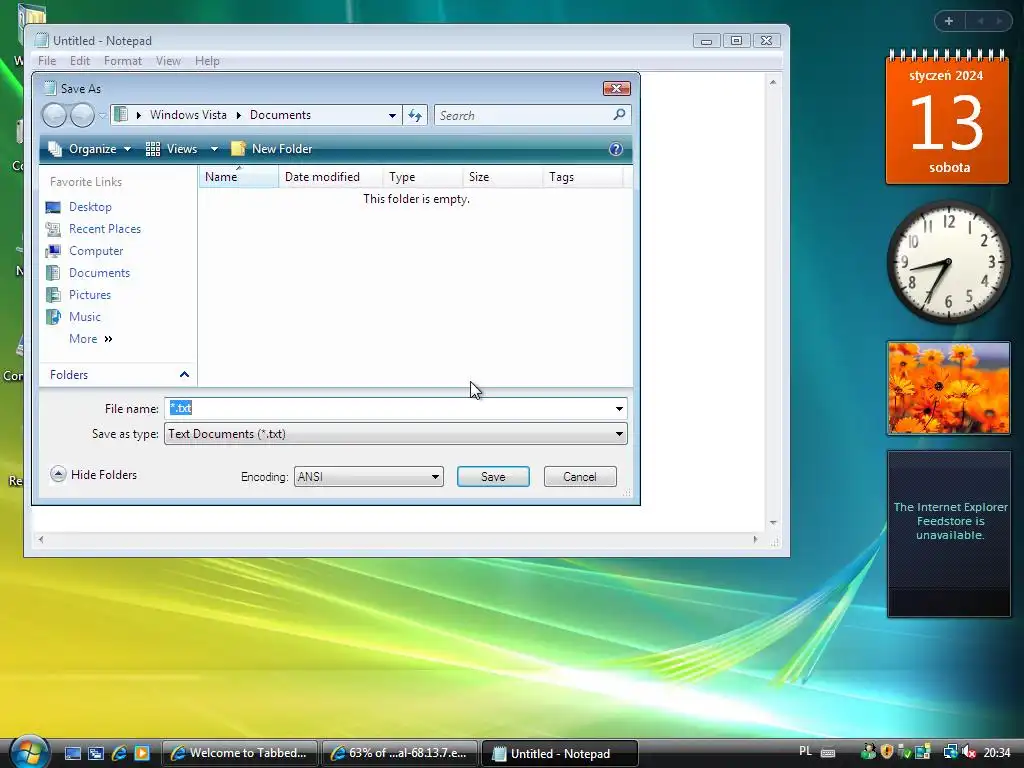The image size is (1024, 768).
Task: Click Notepad vertical scrollbar up arrow
Action: [773, 82]
